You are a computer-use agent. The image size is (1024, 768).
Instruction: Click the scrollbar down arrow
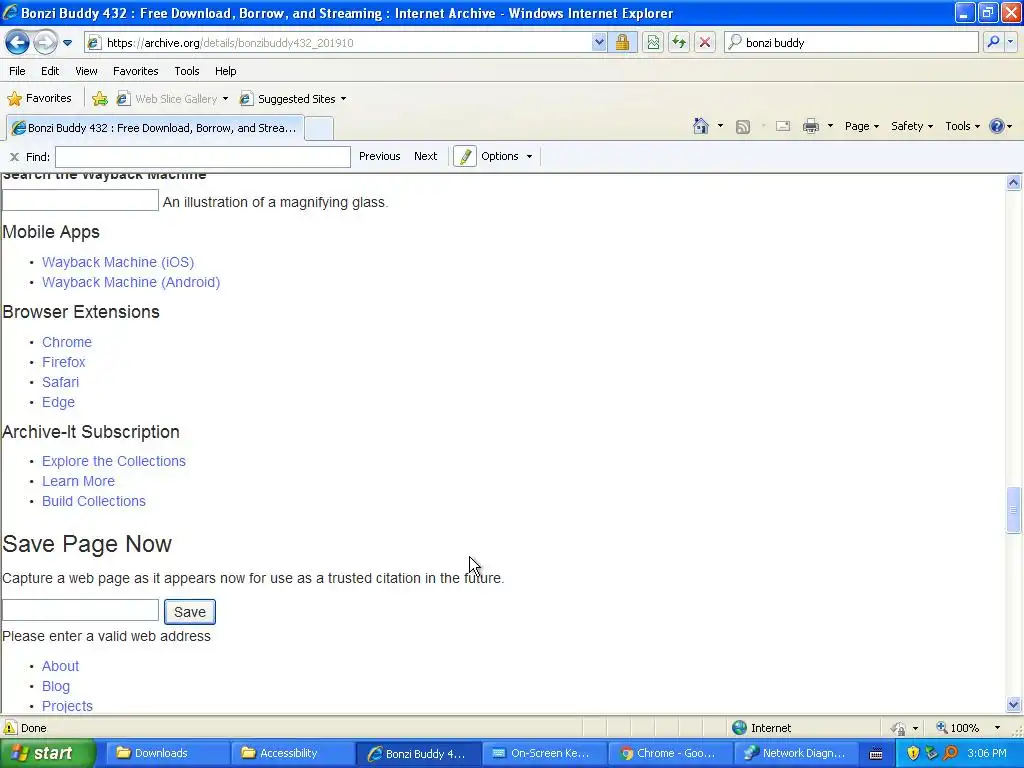coord(1013,704)
